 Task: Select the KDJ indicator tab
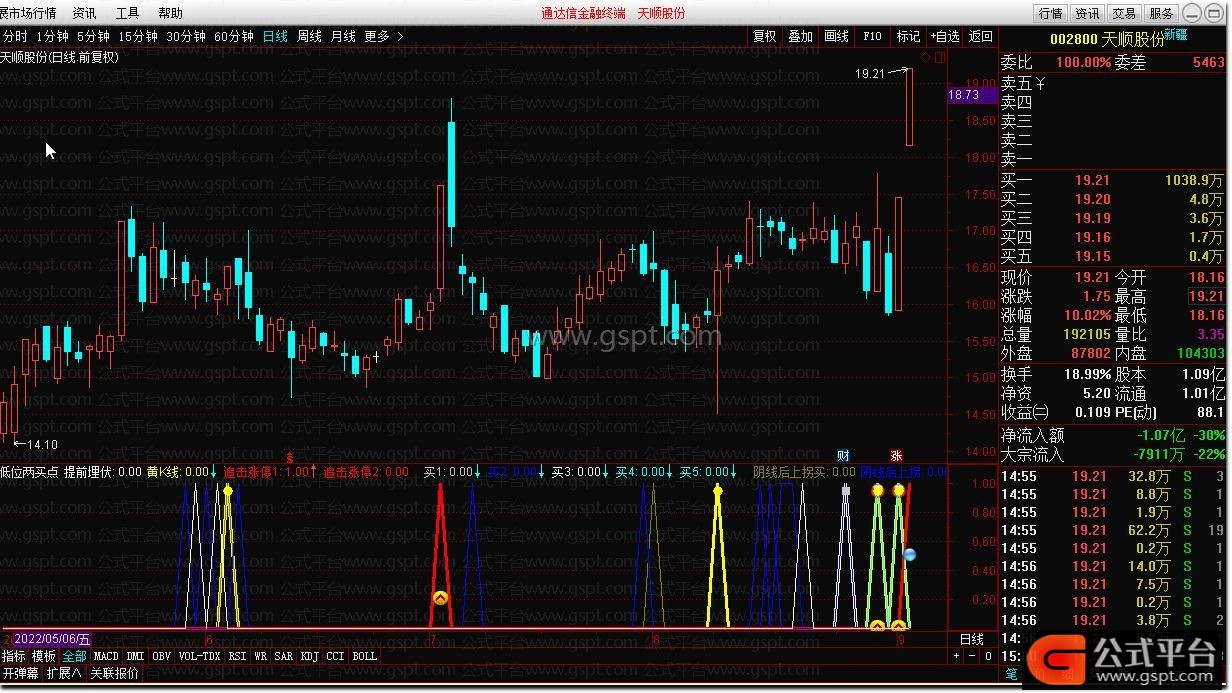310,656
